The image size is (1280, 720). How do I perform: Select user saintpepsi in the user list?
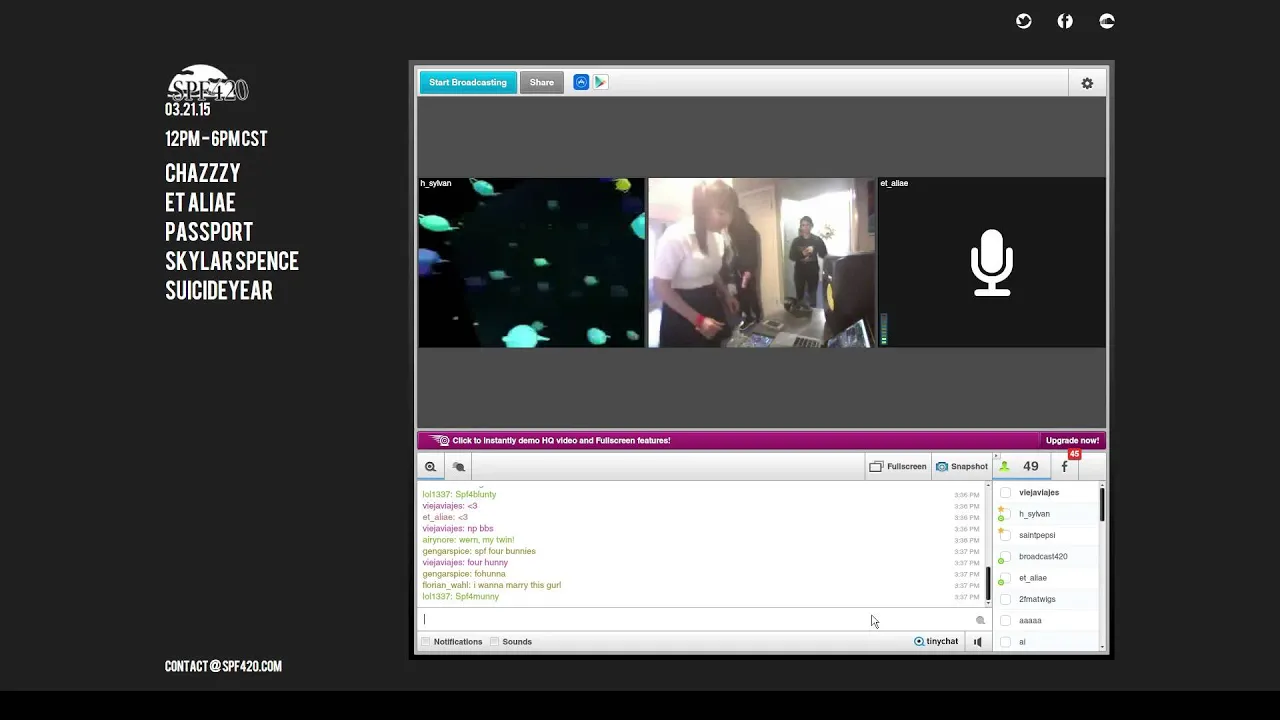1037,535
